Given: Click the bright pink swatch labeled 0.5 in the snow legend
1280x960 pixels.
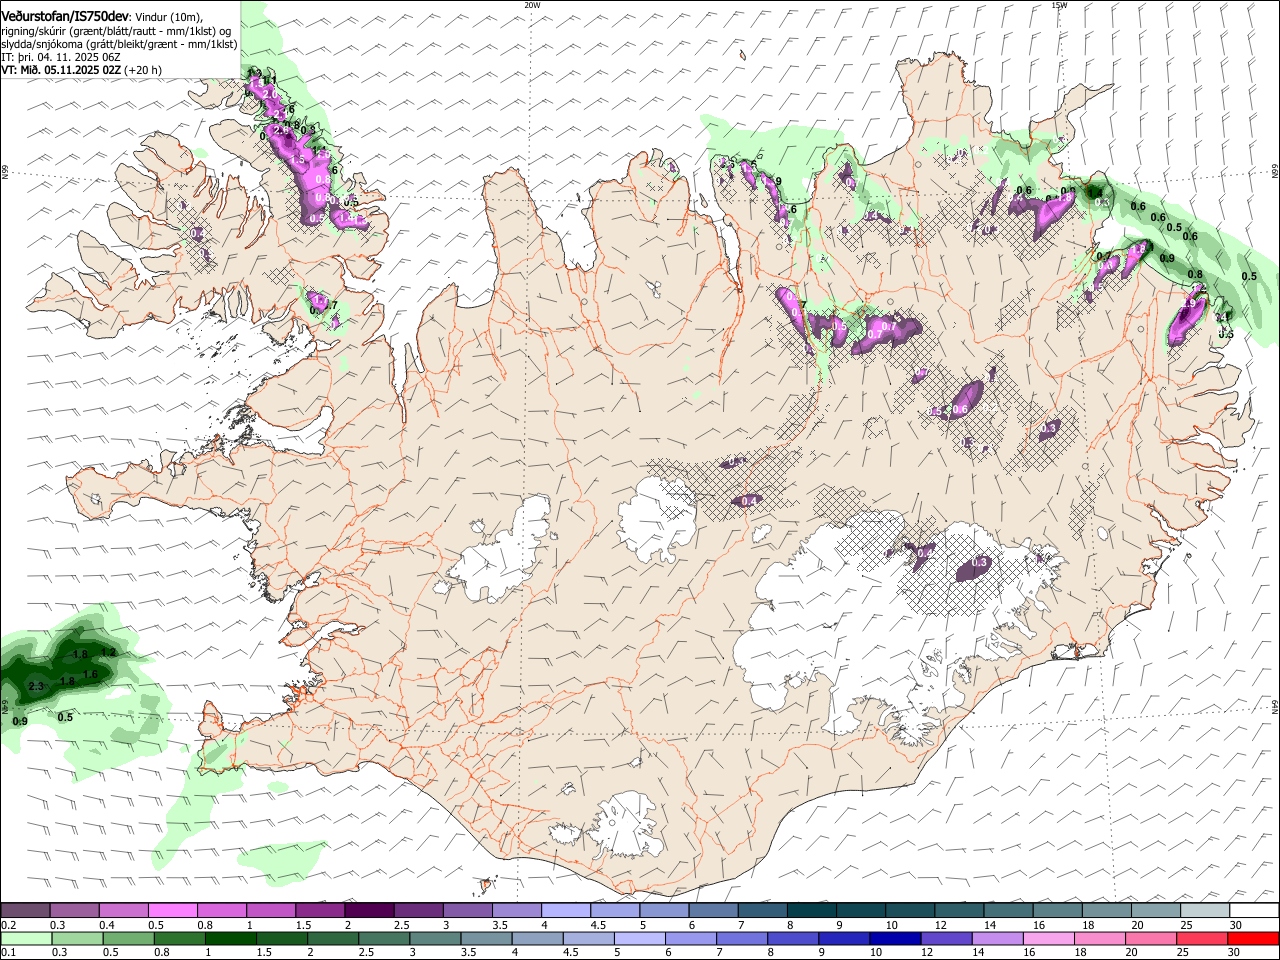Looking at the screenshot, I should tap(172, 911).
